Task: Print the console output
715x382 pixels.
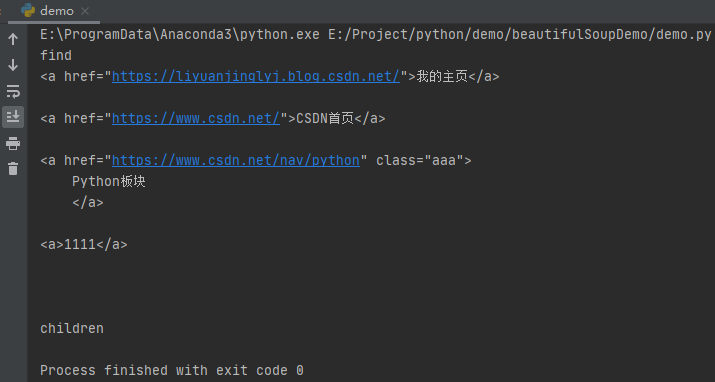Action: [13, 144]
